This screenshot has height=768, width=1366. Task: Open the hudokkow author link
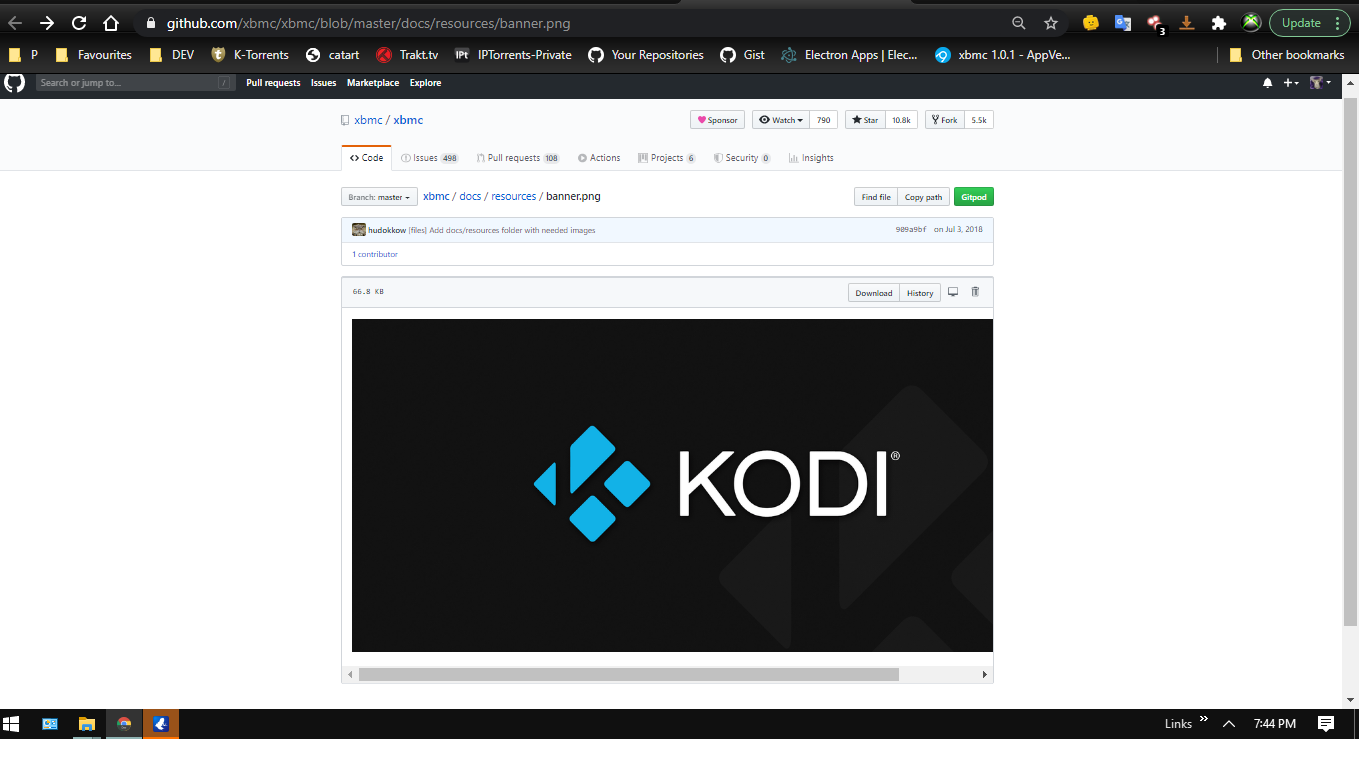(387, 230)
